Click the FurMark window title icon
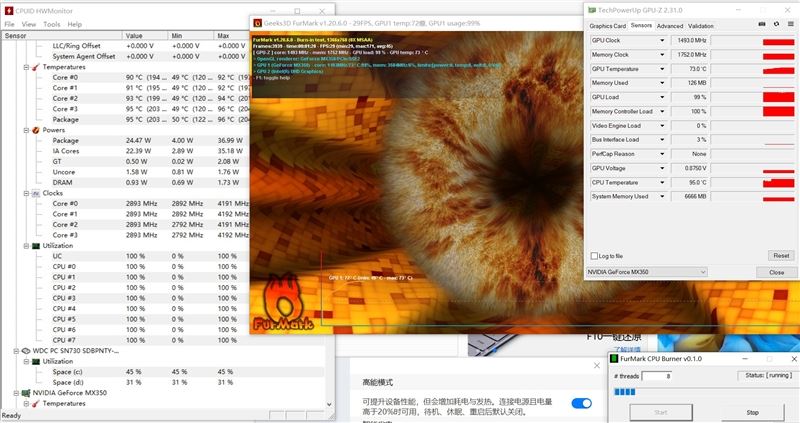This screenshot has width=800, height=423. (x=258, y=23)
